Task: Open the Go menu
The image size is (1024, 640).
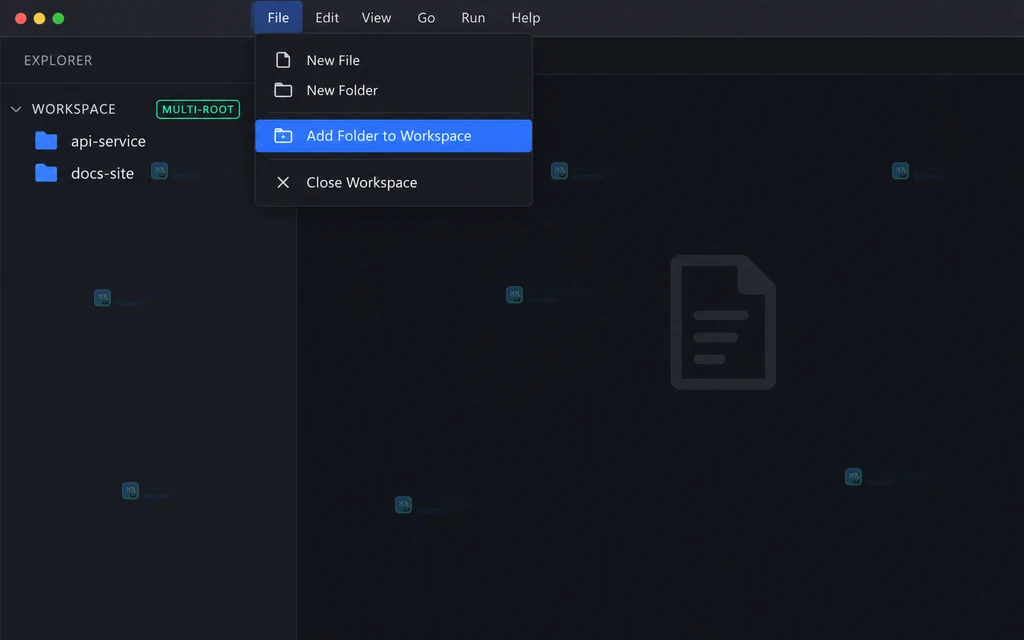Action: [426, 18]
